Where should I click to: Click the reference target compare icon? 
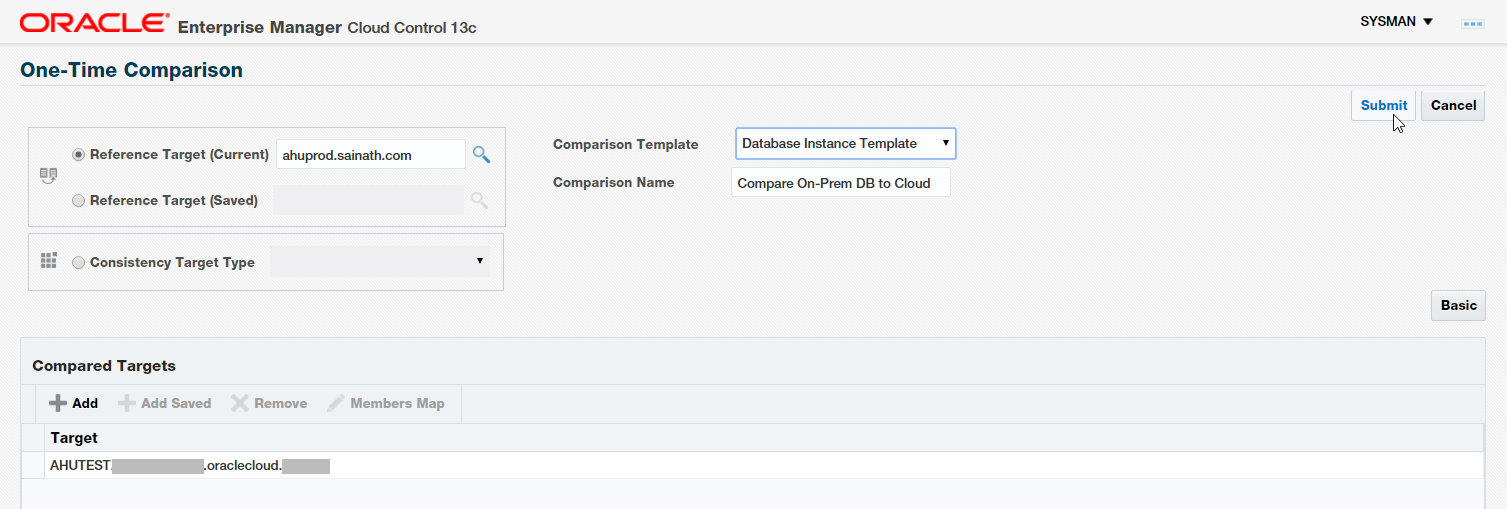(x=48, y=176)
